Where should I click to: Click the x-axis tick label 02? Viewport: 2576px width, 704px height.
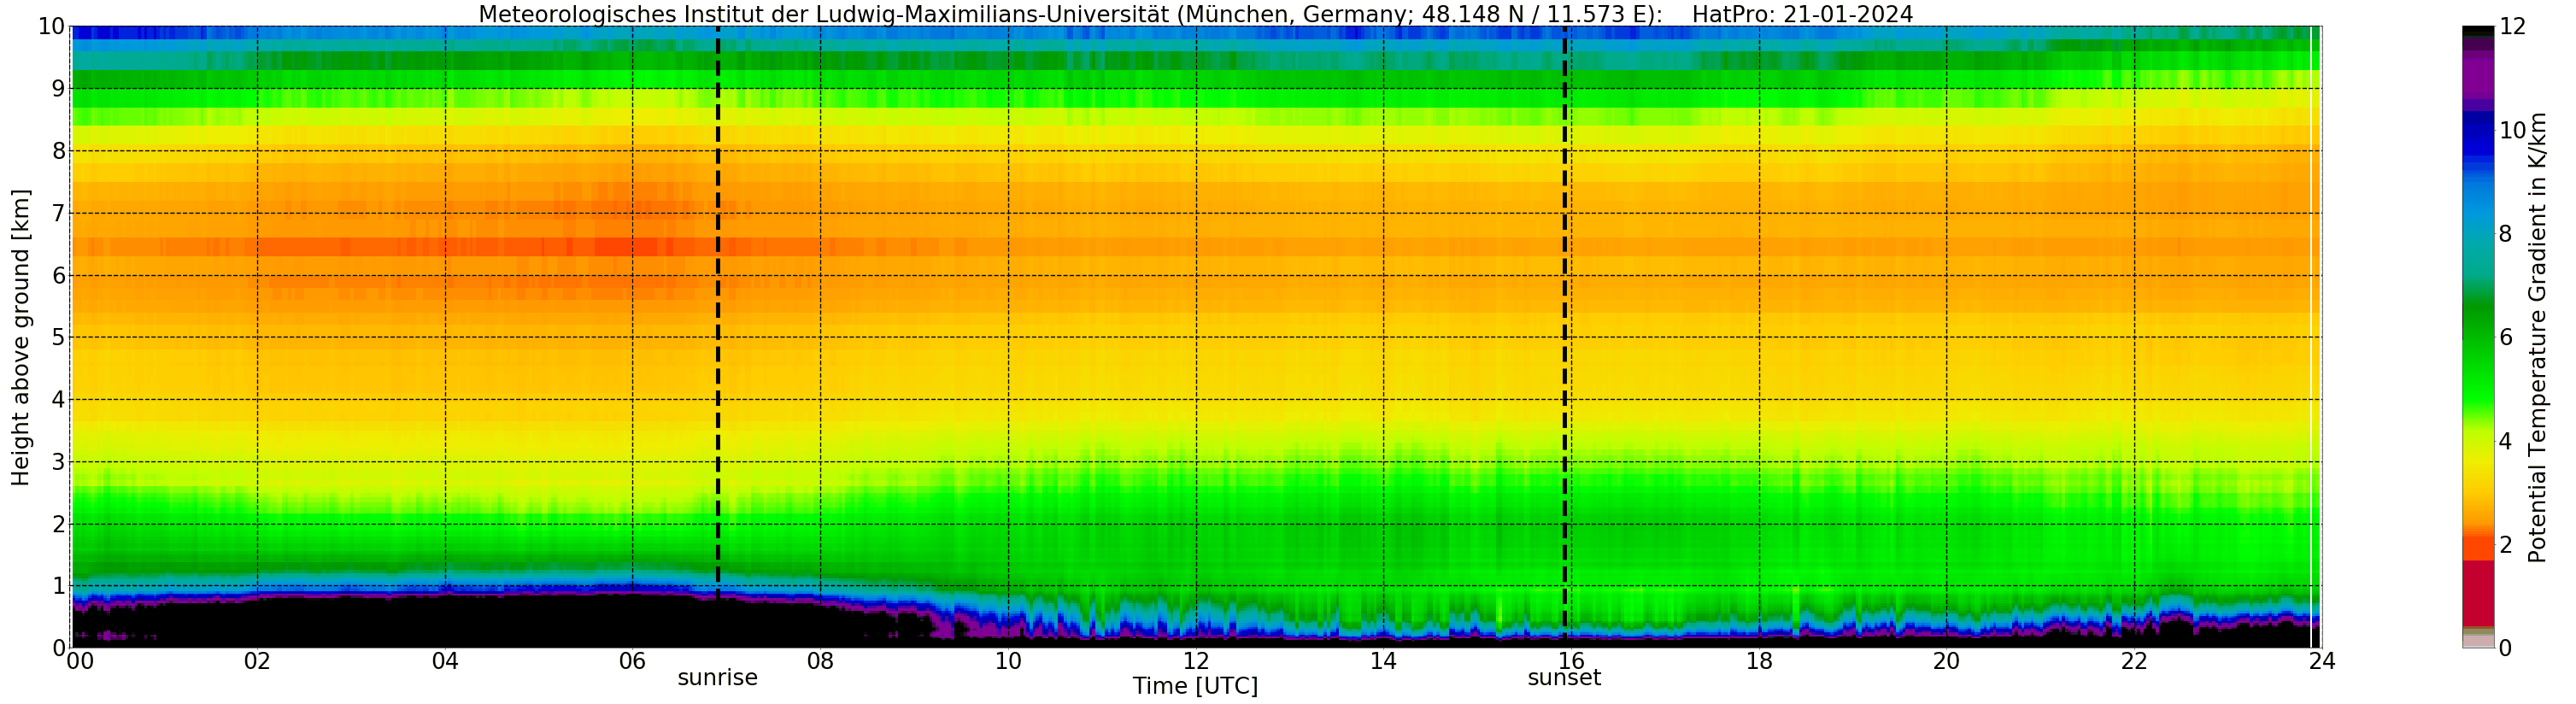tap(257, 661)
